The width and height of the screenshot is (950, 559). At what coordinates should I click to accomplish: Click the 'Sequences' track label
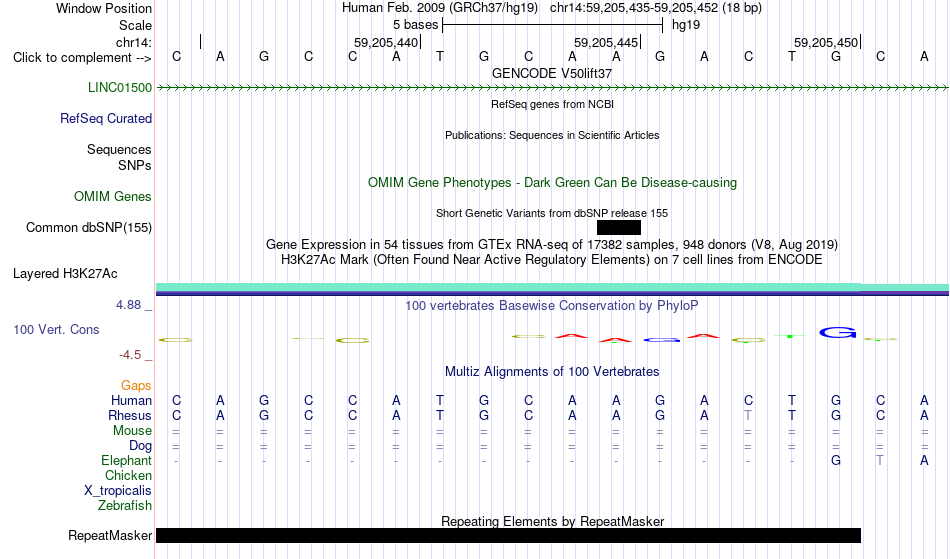119,150
